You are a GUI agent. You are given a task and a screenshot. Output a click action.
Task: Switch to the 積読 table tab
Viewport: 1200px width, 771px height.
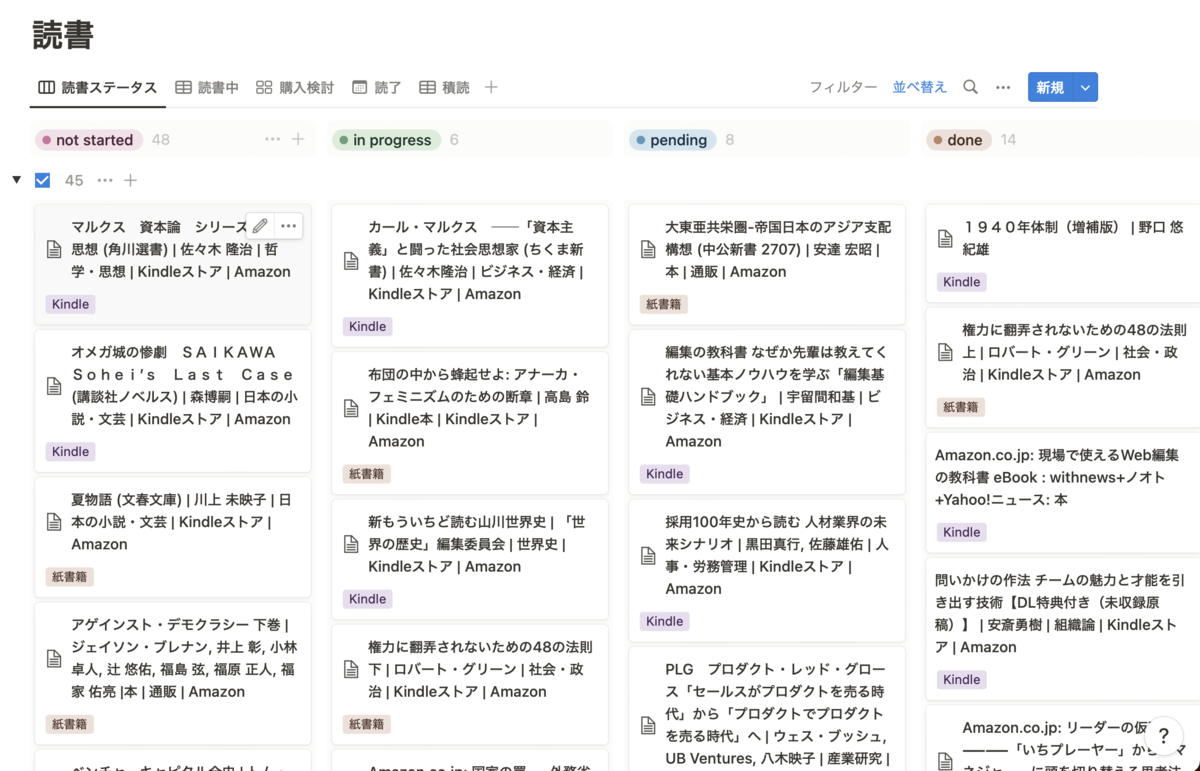(444, 88)
